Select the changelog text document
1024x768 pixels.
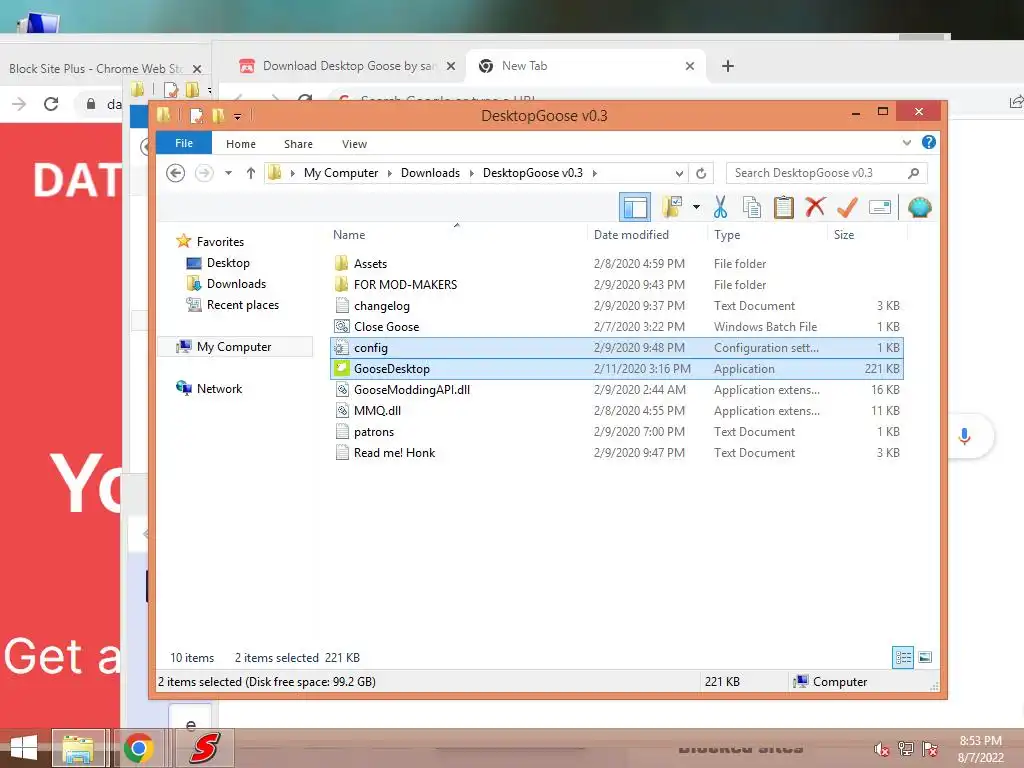pos(381,306)
